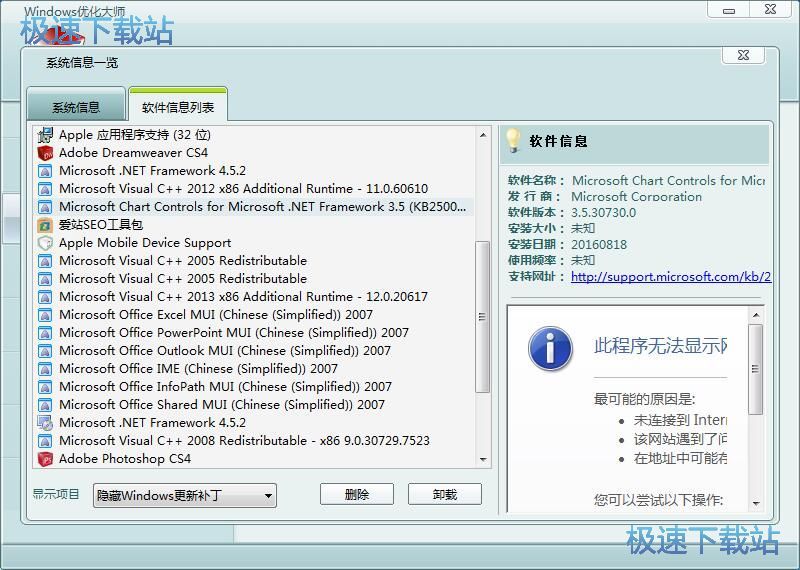Image resolution: width=800 pixels, height=570 pixels.
Task: Click the publisher Microsoft Corporation
Action: [x=636, y=196]
